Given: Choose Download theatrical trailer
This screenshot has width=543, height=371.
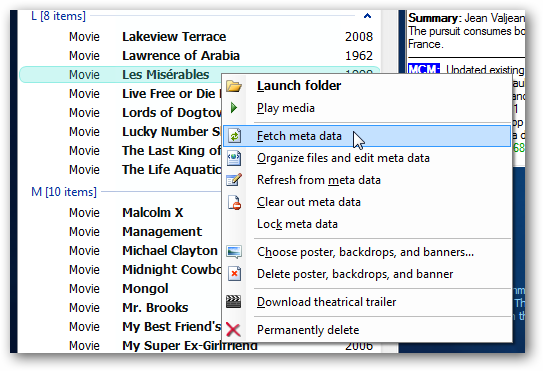Looking at the screenshot, I should click(x=367, y=302).
